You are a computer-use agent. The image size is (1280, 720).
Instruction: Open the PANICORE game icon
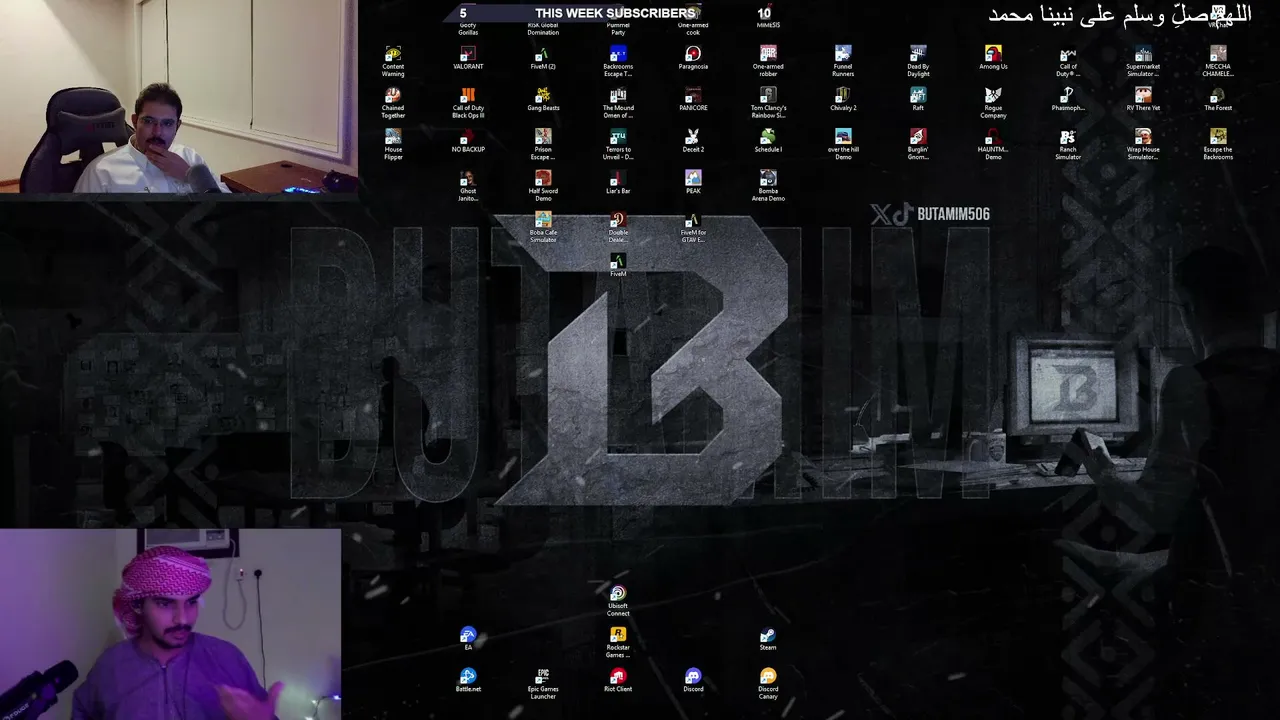point(693,99)
